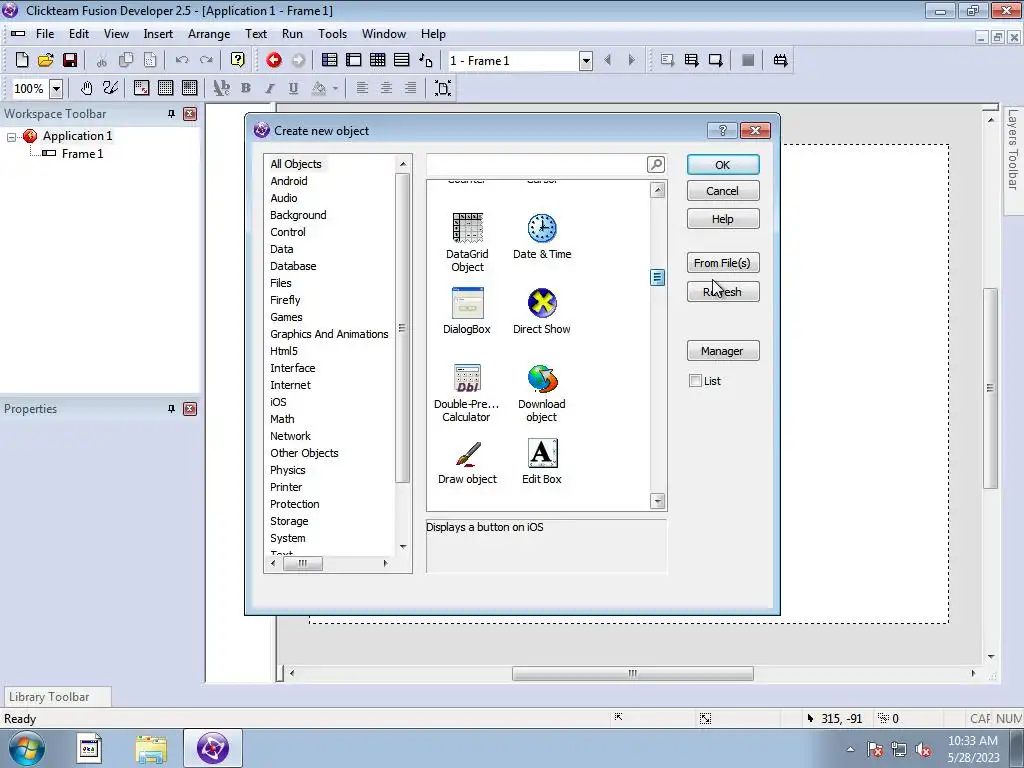
Task: Click object list scroll-down arrow
Action: pyautogui.click(x=658, y=501)
